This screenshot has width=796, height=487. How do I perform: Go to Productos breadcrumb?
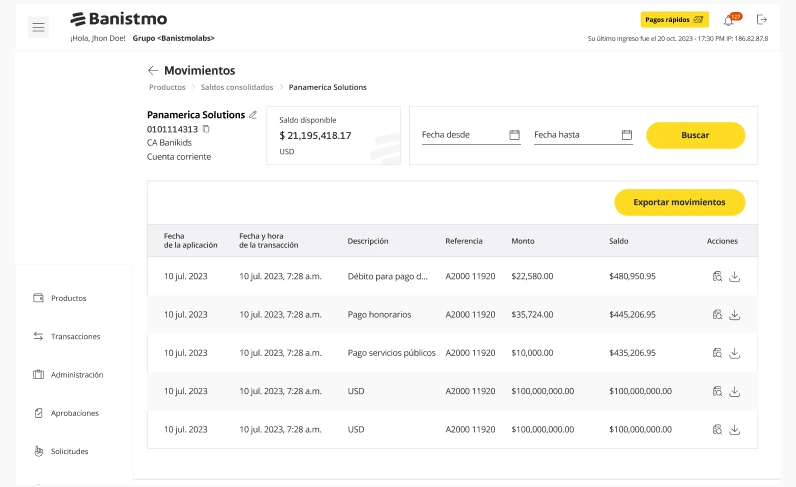(167, 87)
